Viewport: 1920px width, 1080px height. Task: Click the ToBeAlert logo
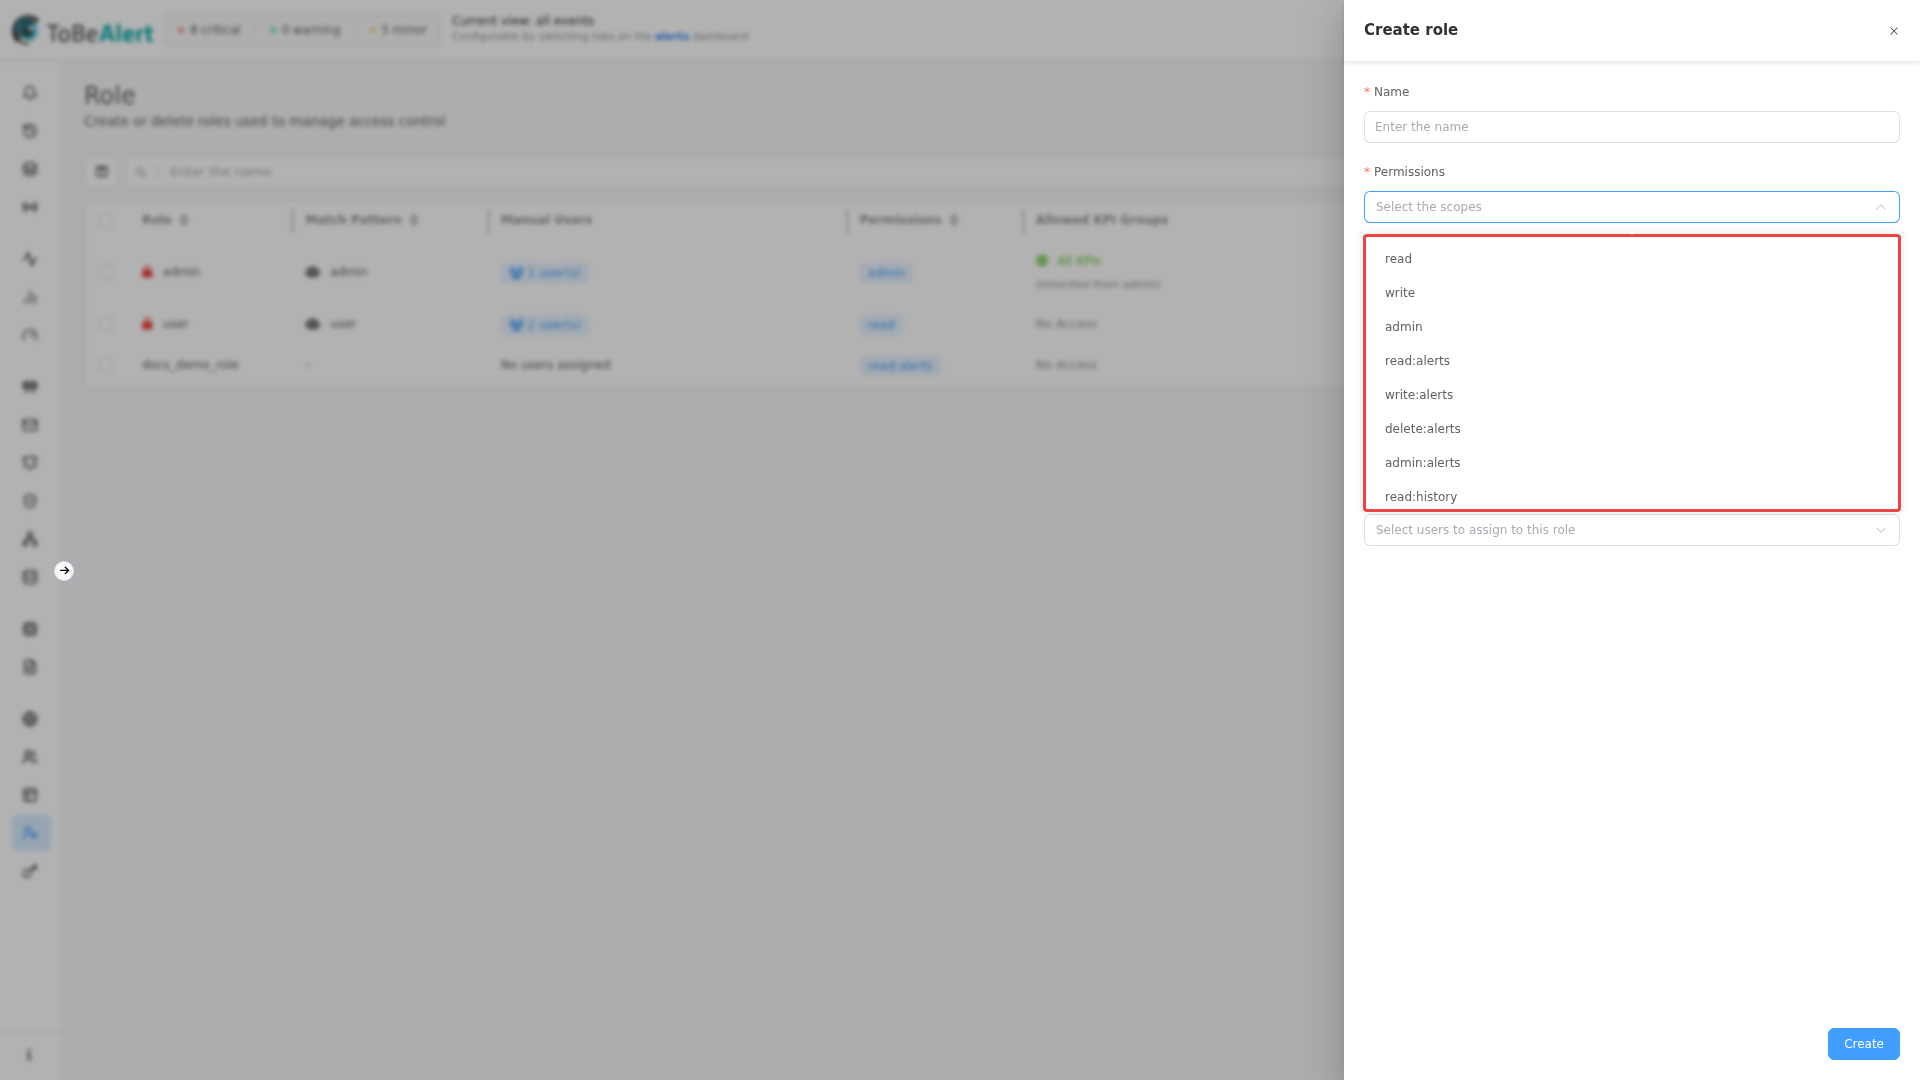coord(82,31)
